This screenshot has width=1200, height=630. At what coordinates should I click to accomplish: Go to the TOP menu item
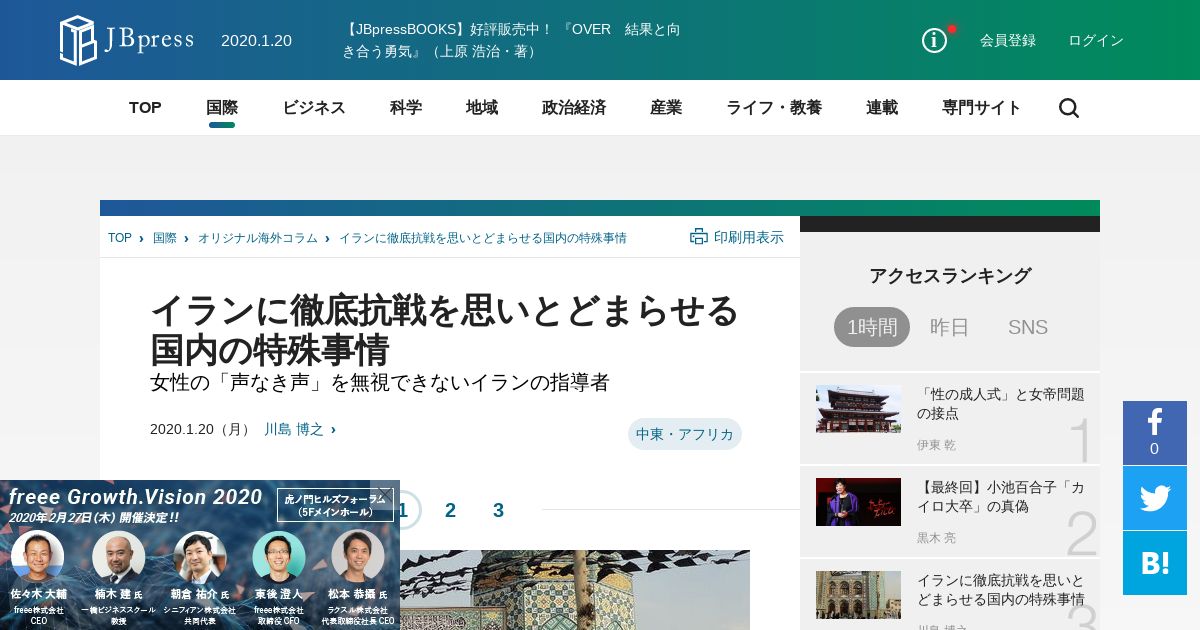pyautogui.click(x=145, y=108)
